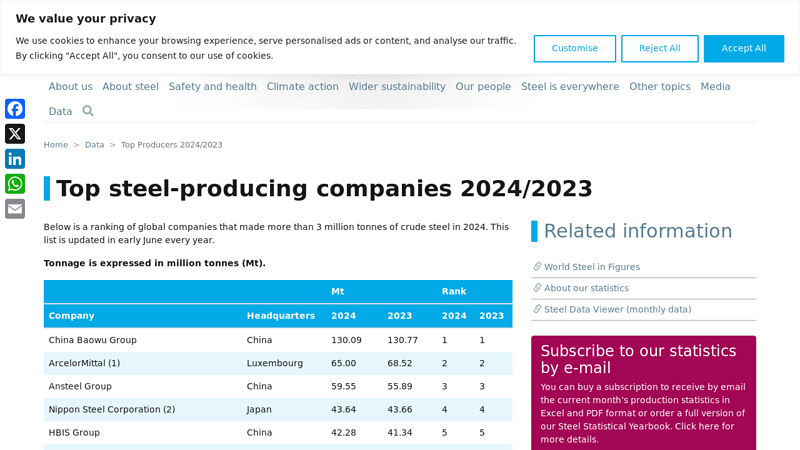Open Our people menu

483,86
